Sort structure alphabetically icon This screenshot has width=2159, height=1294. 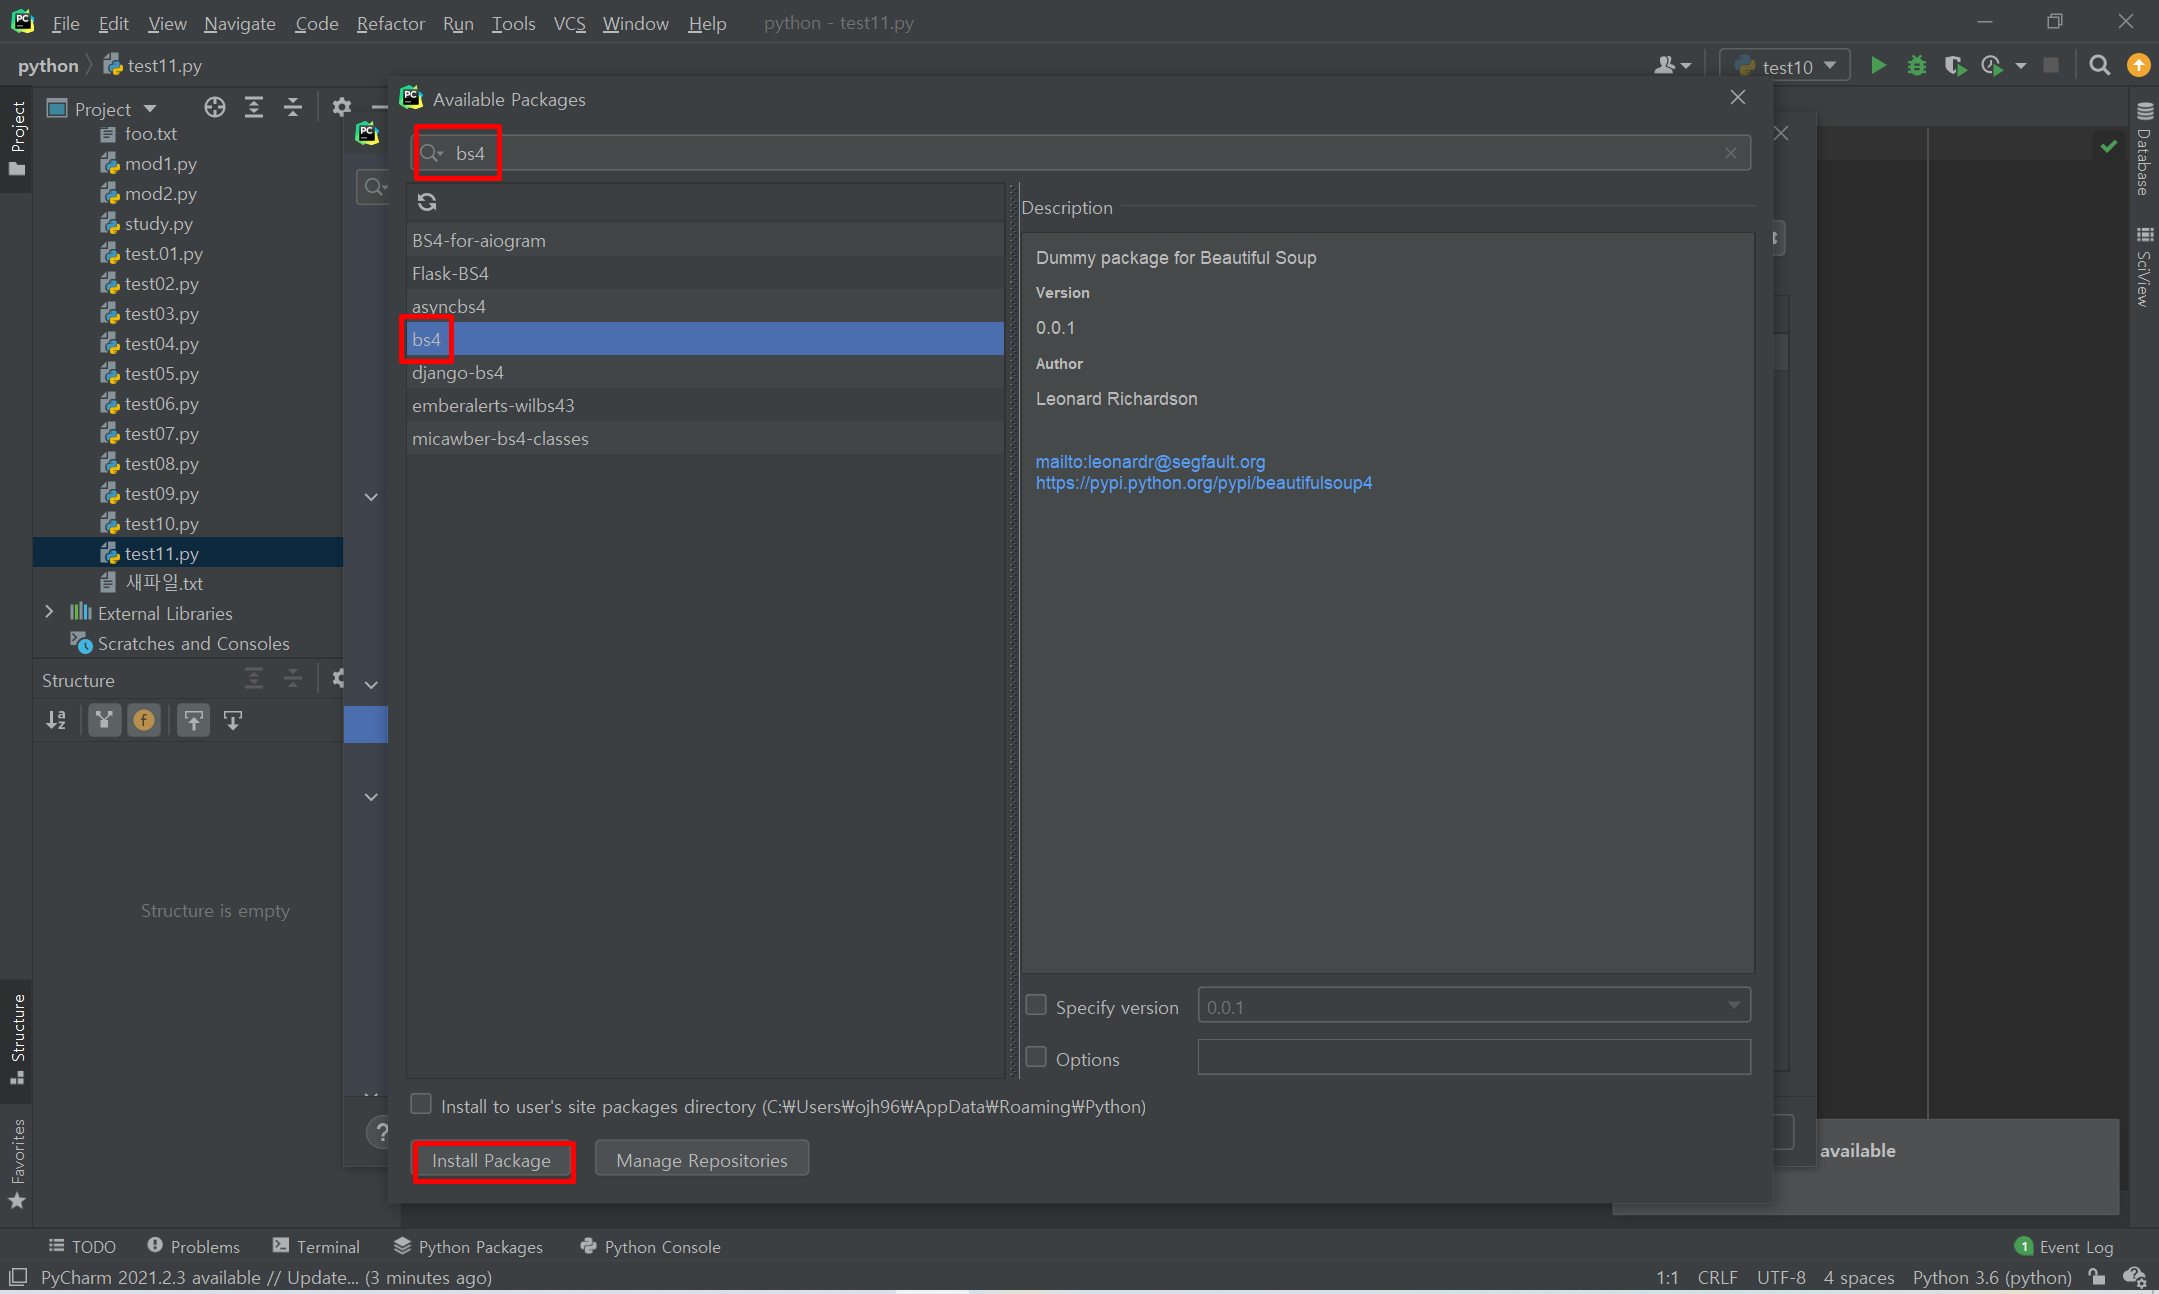tap(56, 720)
